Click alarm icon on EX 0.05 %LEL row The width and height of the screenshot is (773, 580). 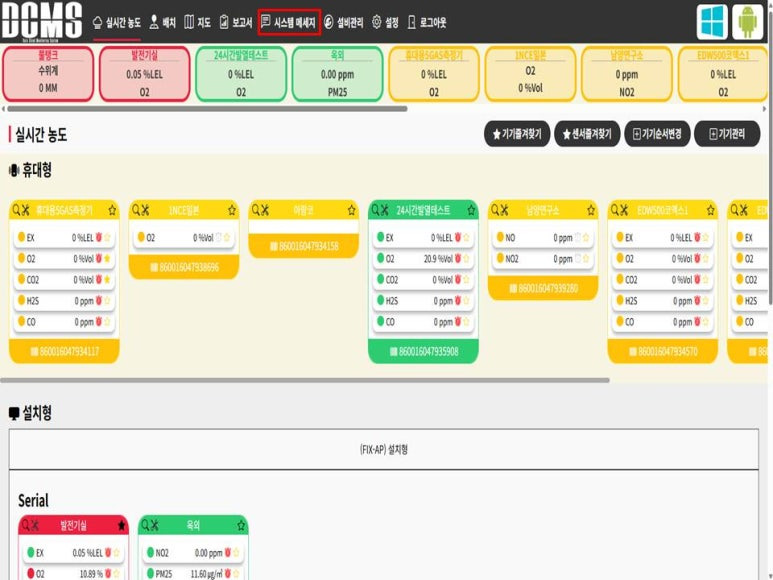(x=108, y=553)
